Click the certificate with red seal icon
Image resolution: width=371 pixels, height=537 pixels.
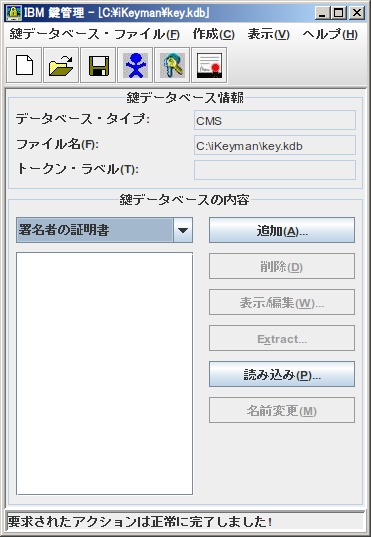tap(209, 65)
